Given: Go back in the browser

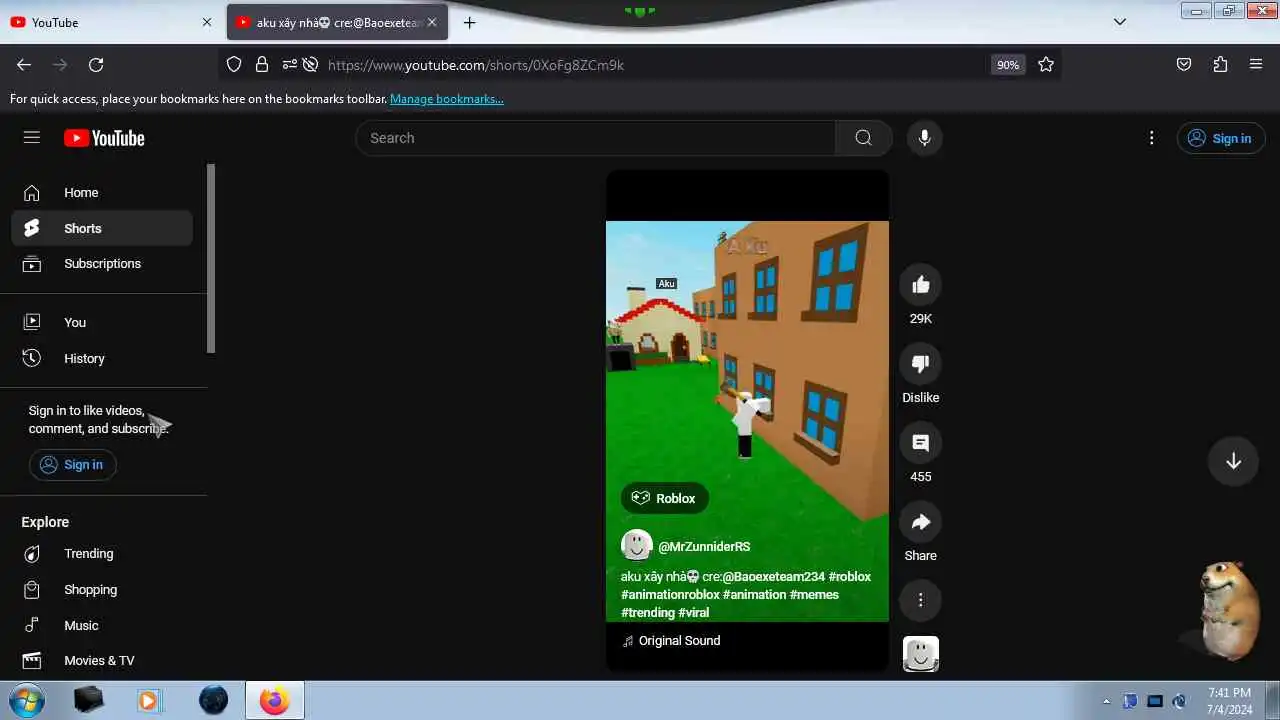Looking at the screenshot, I should point(24,65).
